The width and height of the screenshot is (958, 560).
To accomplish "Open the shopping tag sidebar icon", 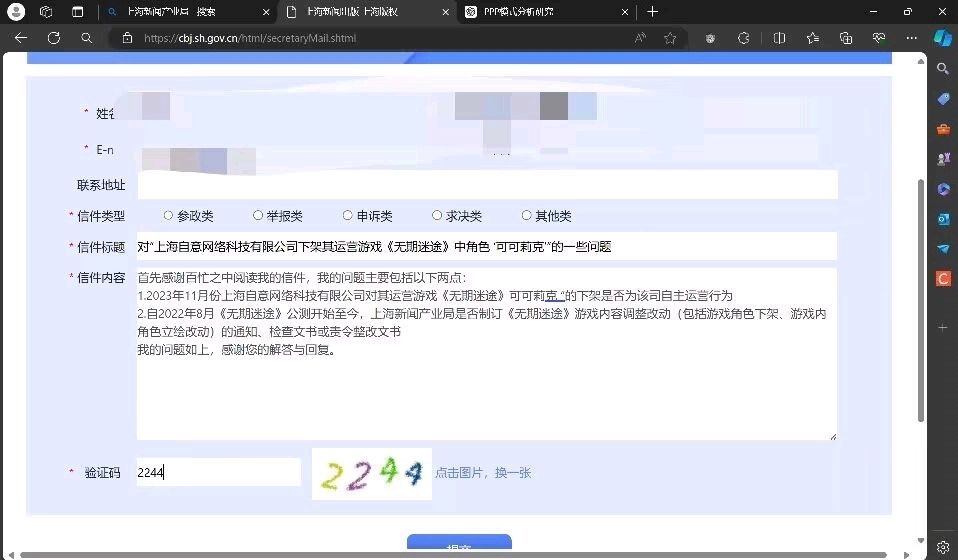I will [x=942, y=99].
